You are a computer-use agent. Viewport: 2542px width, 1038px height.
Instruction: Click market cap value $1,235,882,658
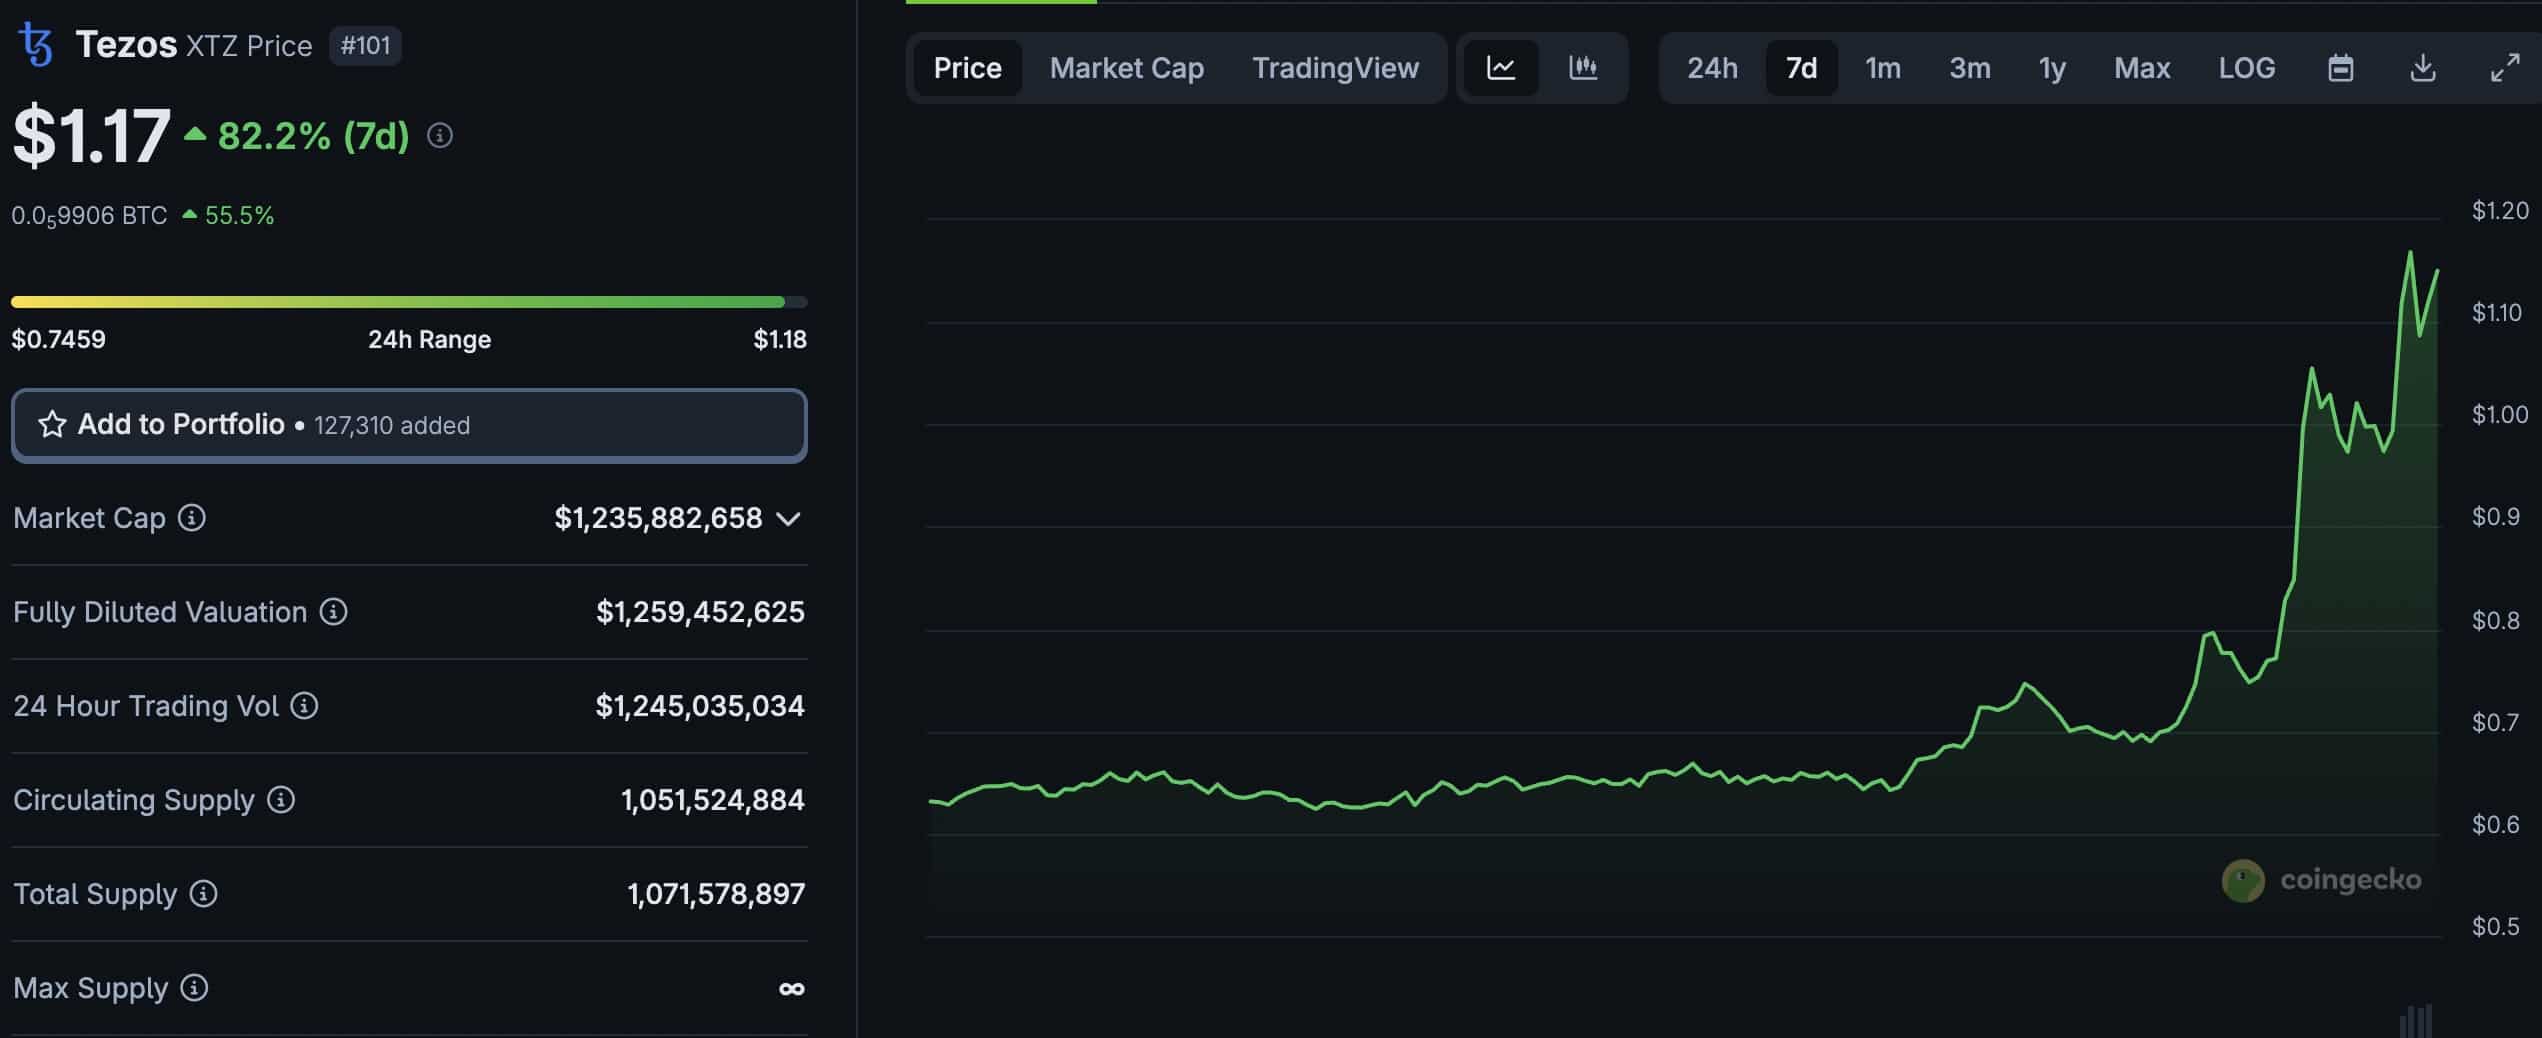(x=658, y=518)
